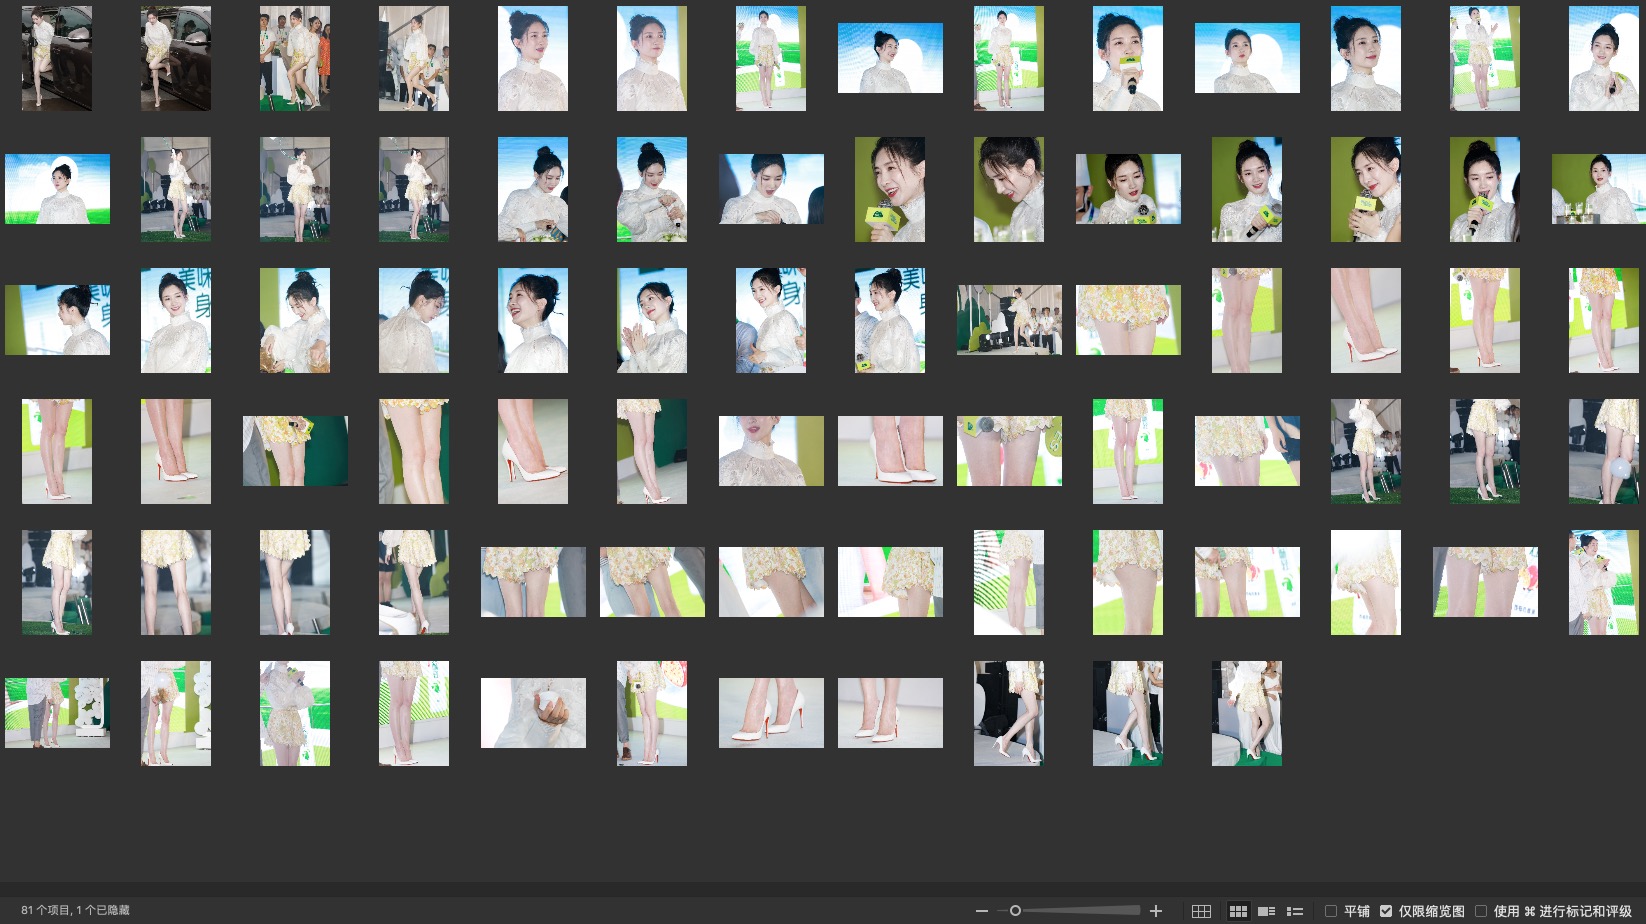Viewport: 1646px width, 924px height.
Task: Select landscape portrait starting the second row
Action: pyautogui.click(x=57, y=189)
